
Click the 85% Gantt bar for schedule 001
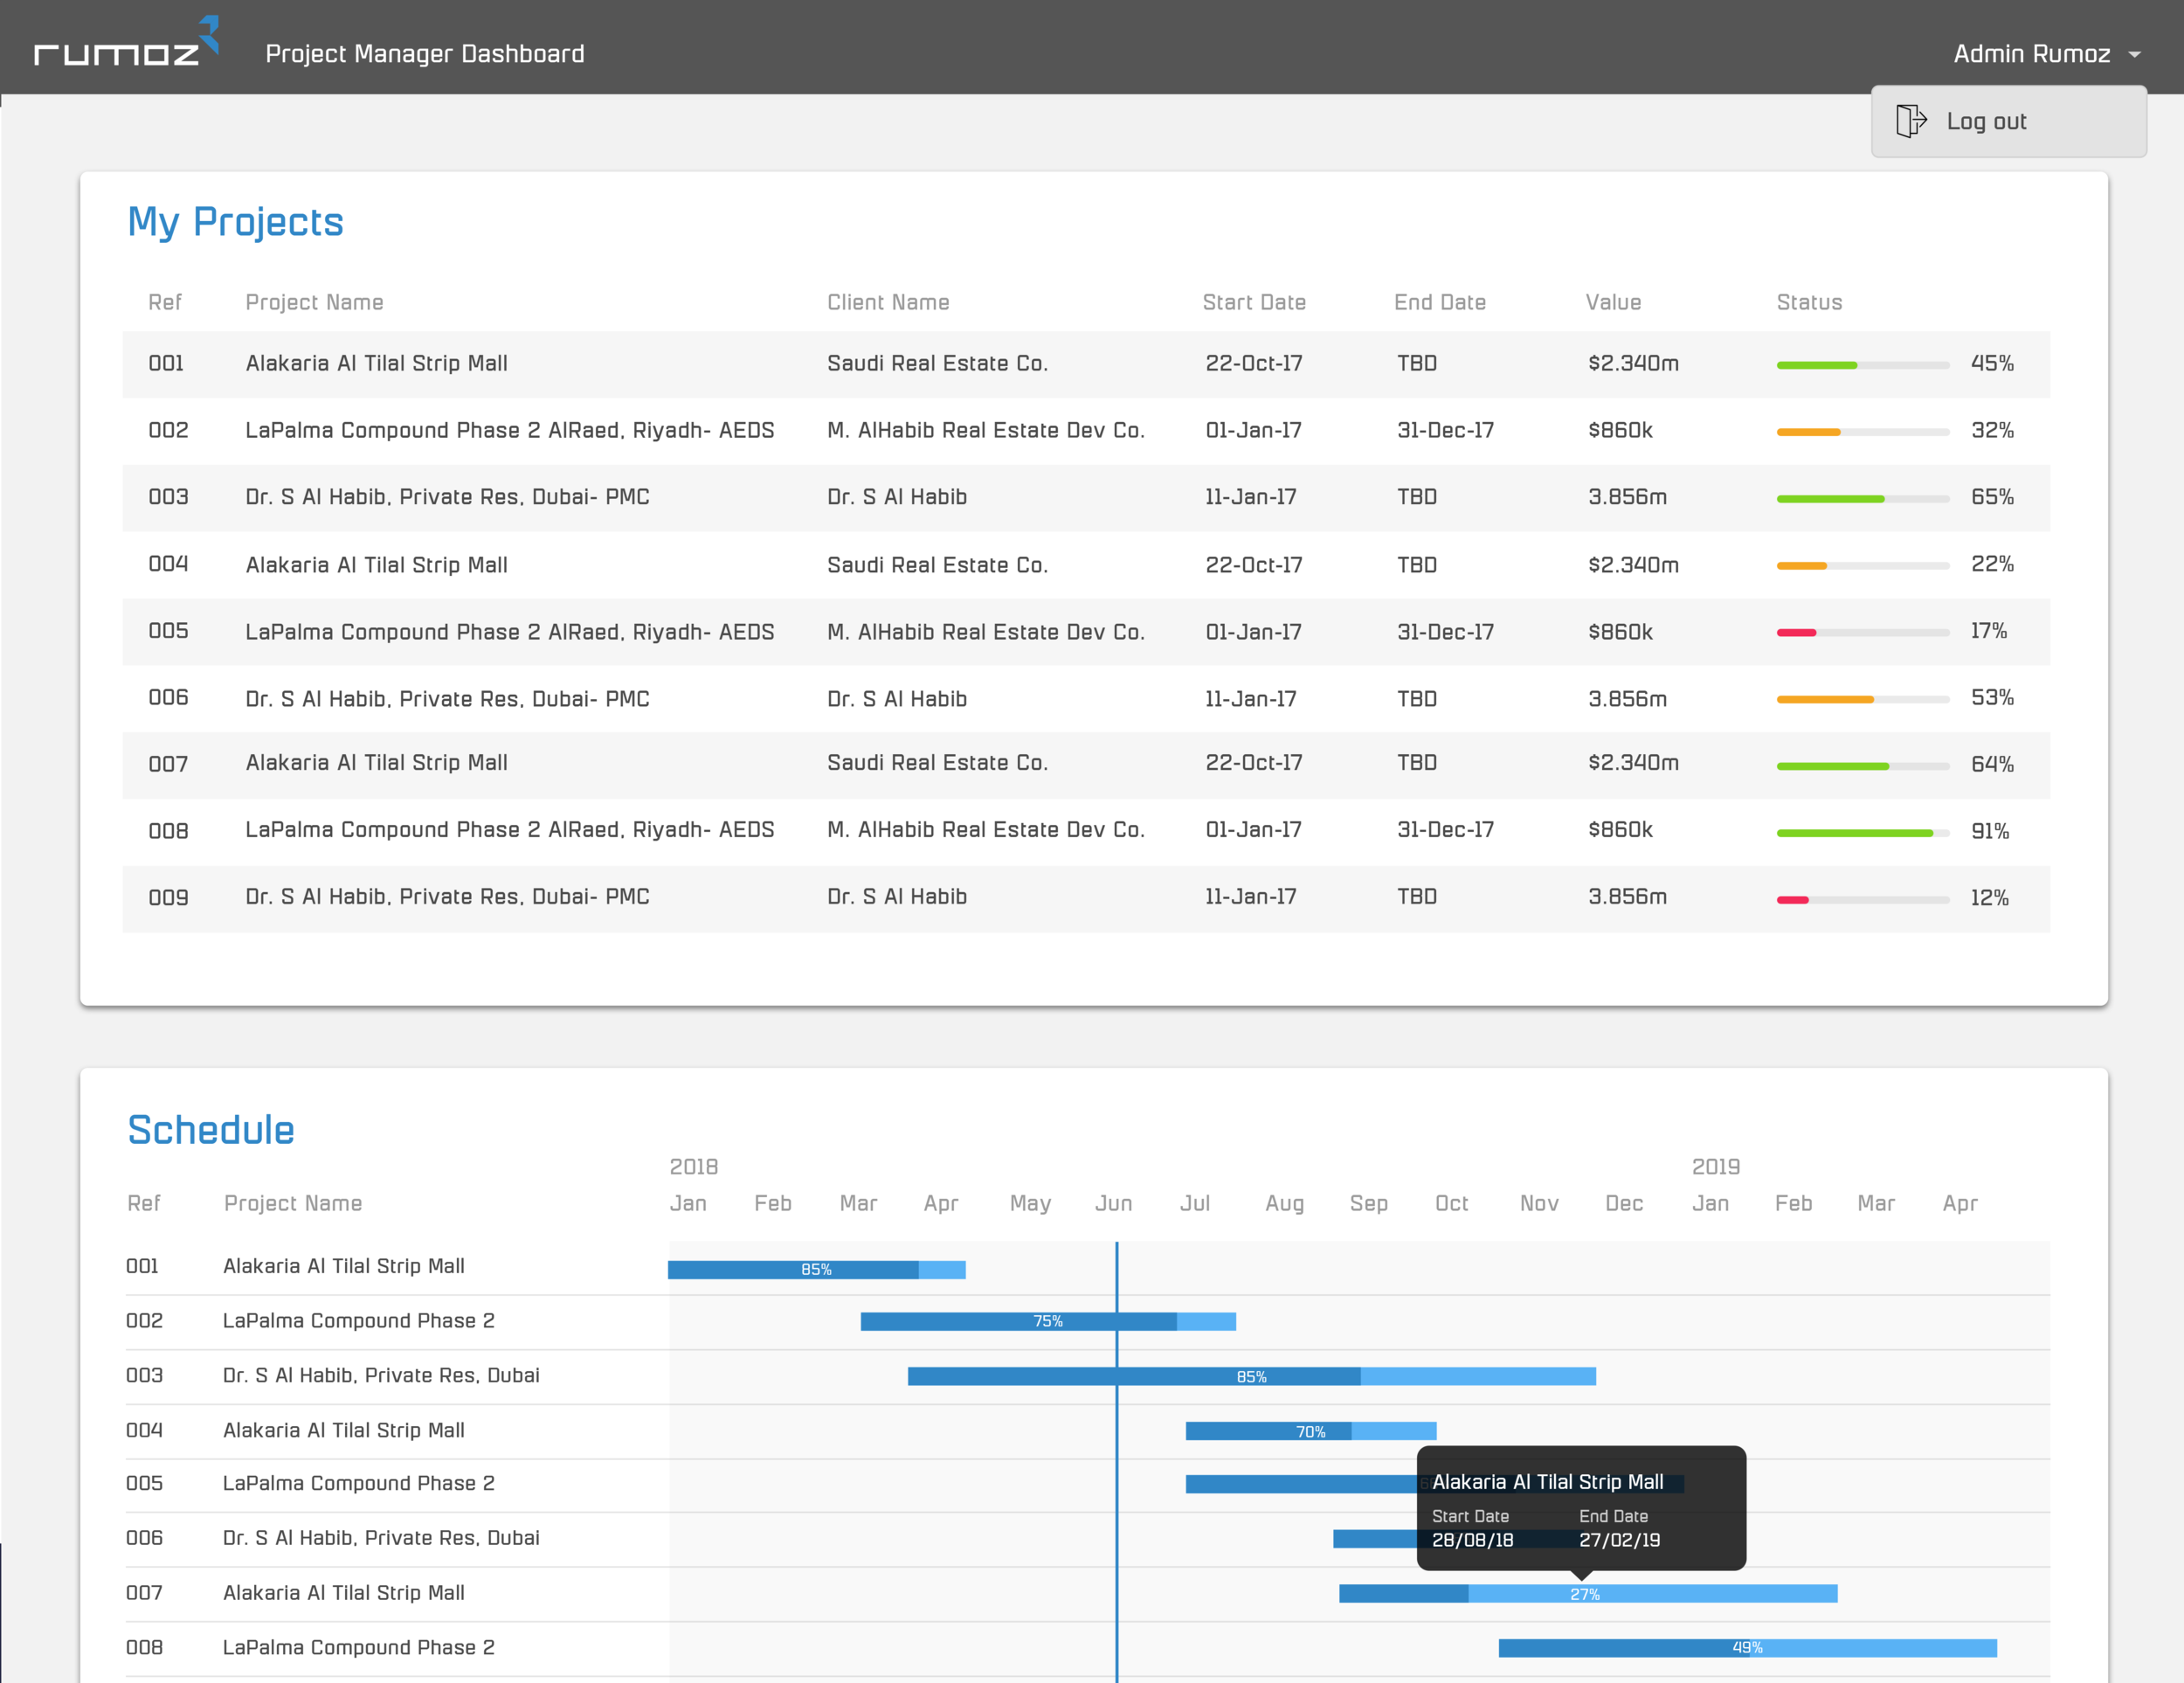click(815, 1269)
